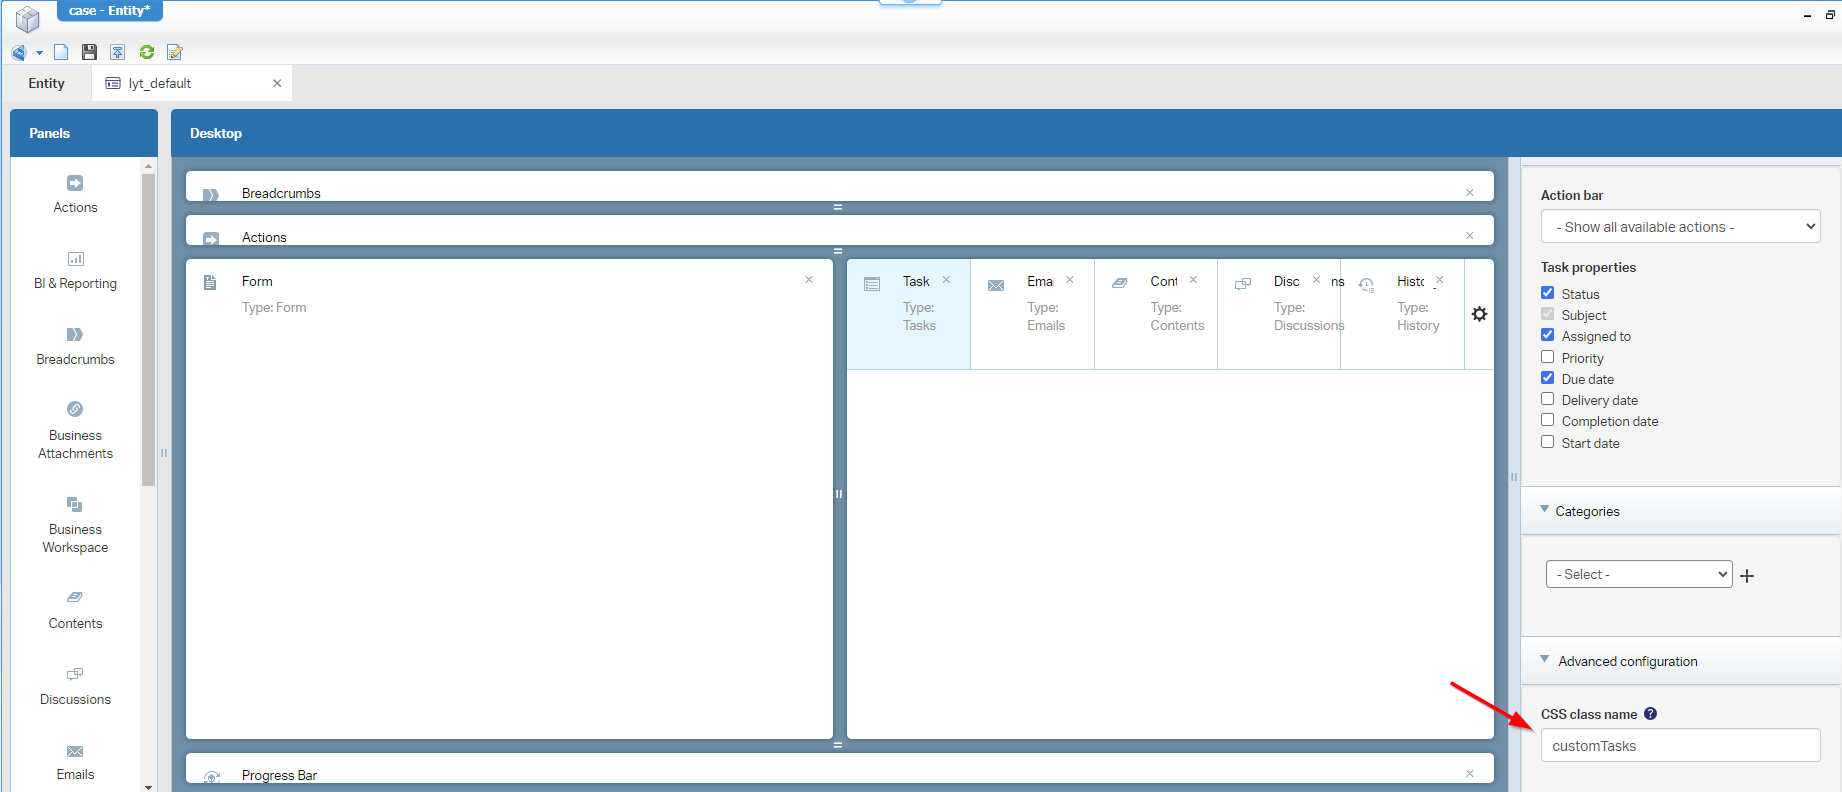Collapse the Advanced configuration section
1842x792 pixels.
1545,660
